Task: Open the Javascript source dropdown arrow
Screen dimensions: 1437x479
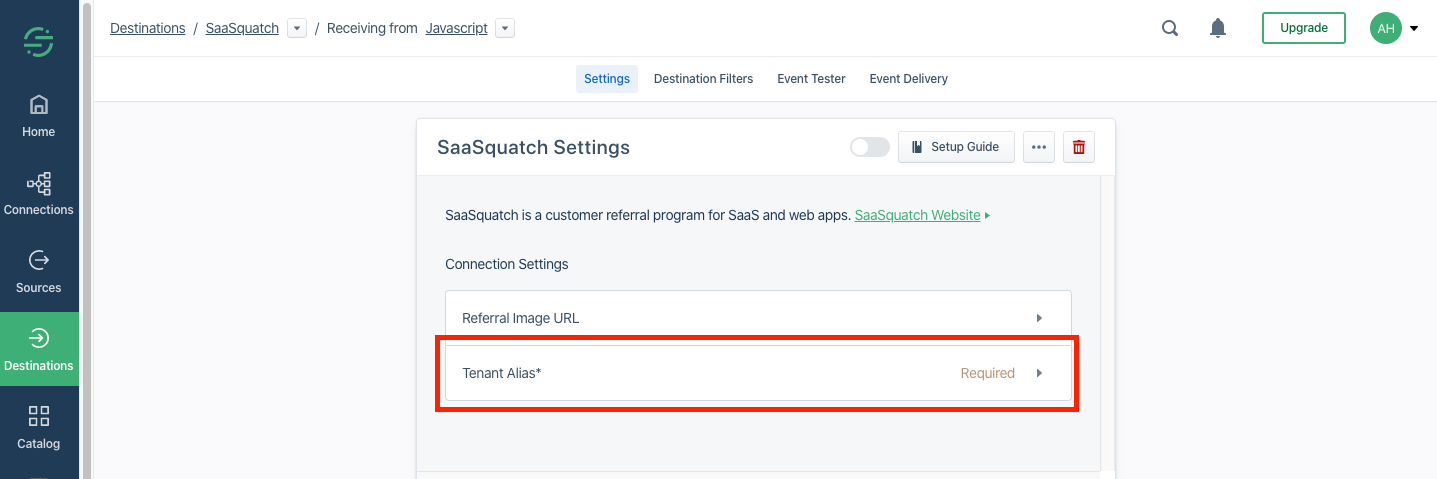Action: 505,28
